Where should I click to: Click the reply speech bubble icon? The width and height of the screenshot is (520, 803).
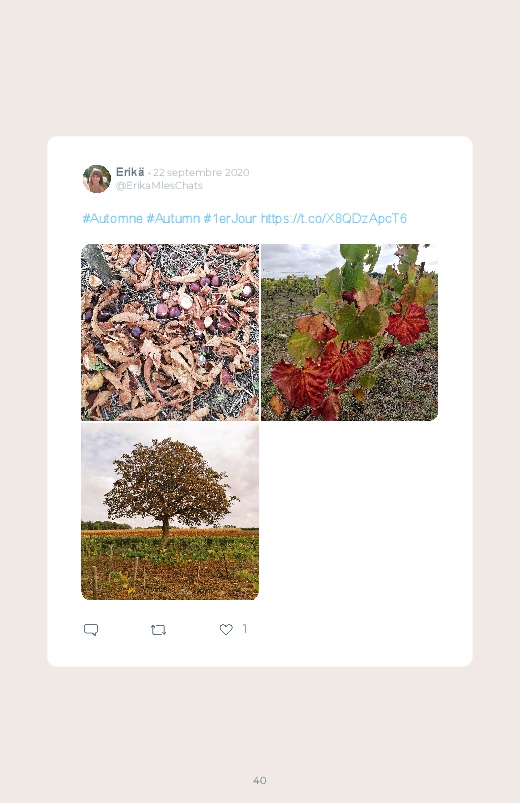pyautogui.click(x=91, y=629)
